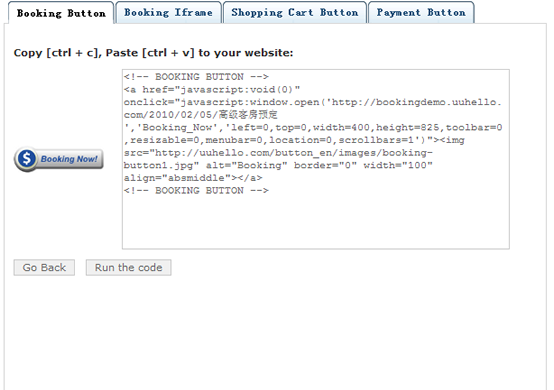The height and width of the screenshot is (390, 554).
Task: Click the src="http://uuhello.com code line
Action: click(278, 153)
